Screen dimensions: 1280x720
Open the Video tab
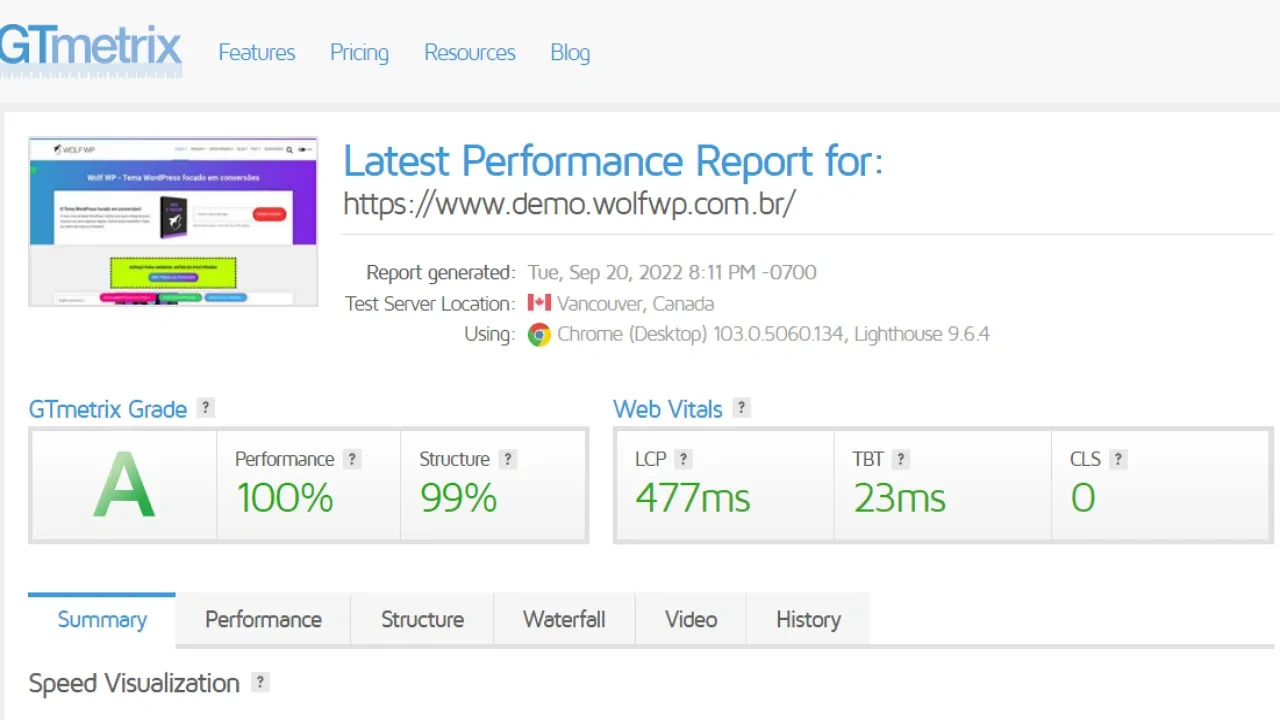coord(691,620)
